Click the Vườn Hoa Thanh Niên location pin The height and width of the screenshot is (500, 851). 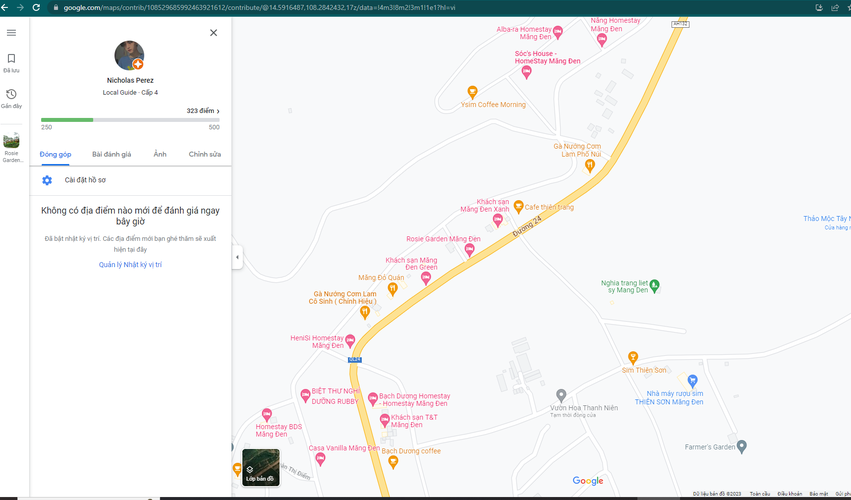coord(561,395)
